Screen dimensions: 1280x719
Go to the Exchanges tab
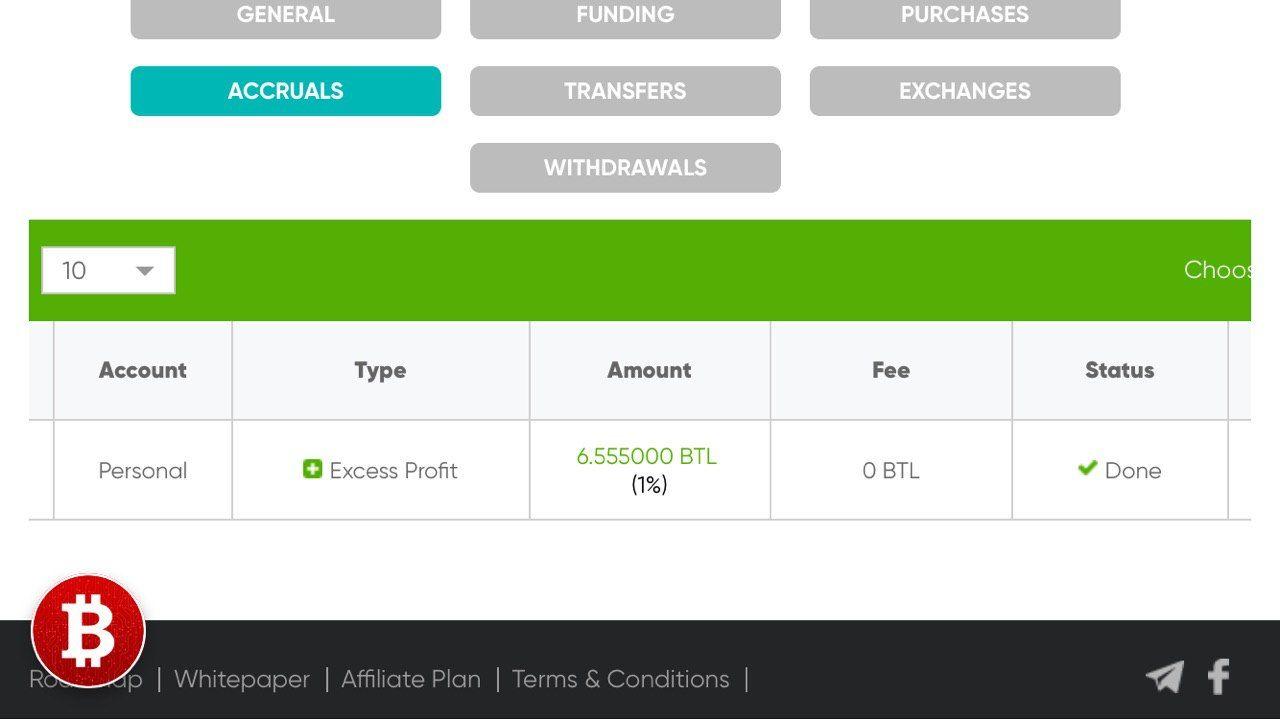[x=964, y=91]
